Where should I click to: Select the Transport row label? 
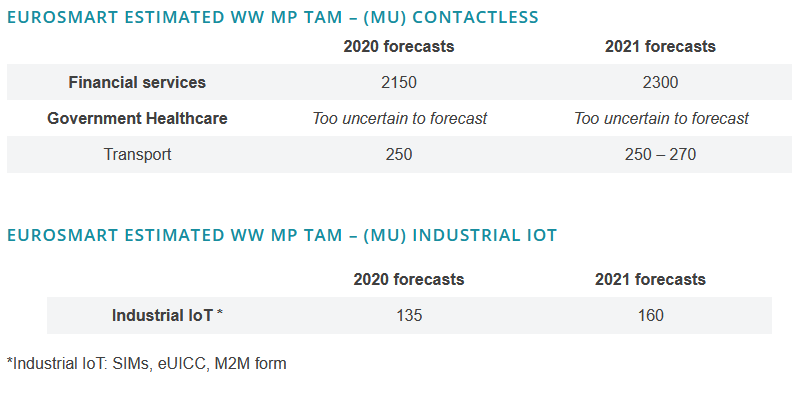point(137,155)
